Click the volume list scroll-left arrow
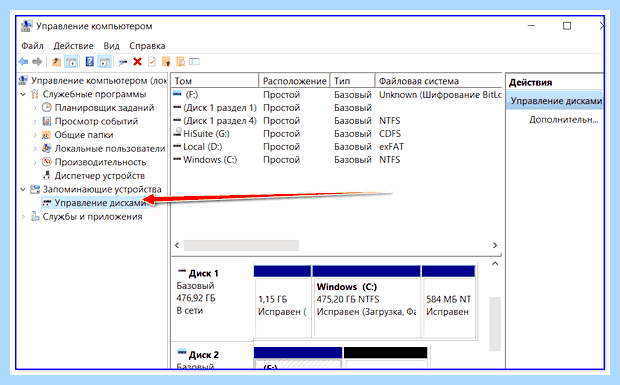This screenshot has width=620, height=385. (x=177, y=245)
